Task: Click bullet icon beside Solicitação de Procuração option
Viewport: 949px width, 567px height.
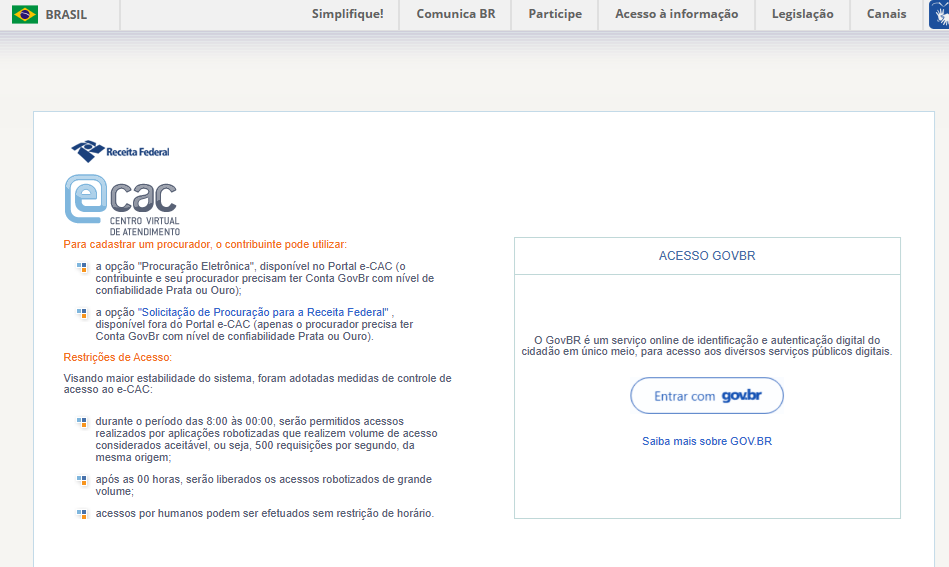Action: point(82,313)
